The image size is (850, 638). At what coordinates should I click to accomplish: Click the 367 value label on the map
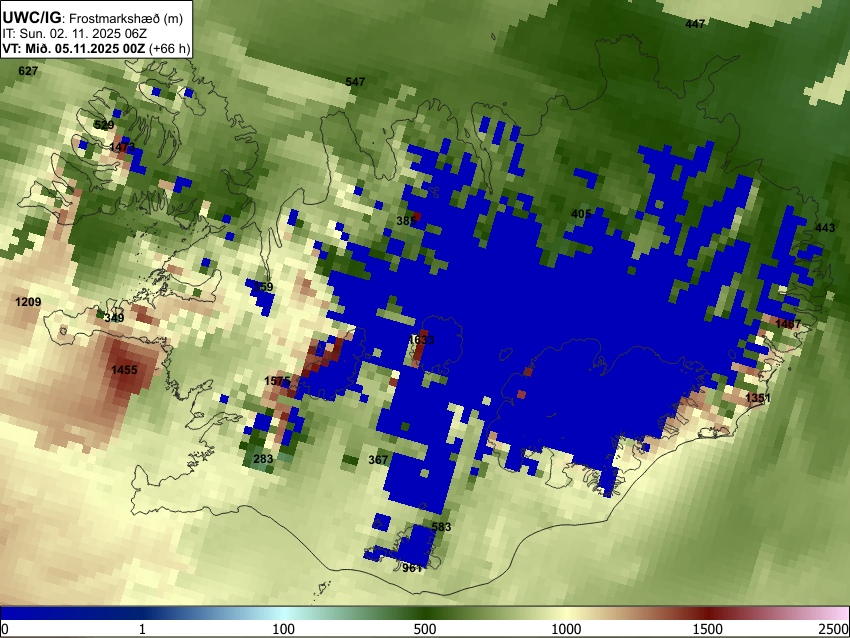(378, 460)
